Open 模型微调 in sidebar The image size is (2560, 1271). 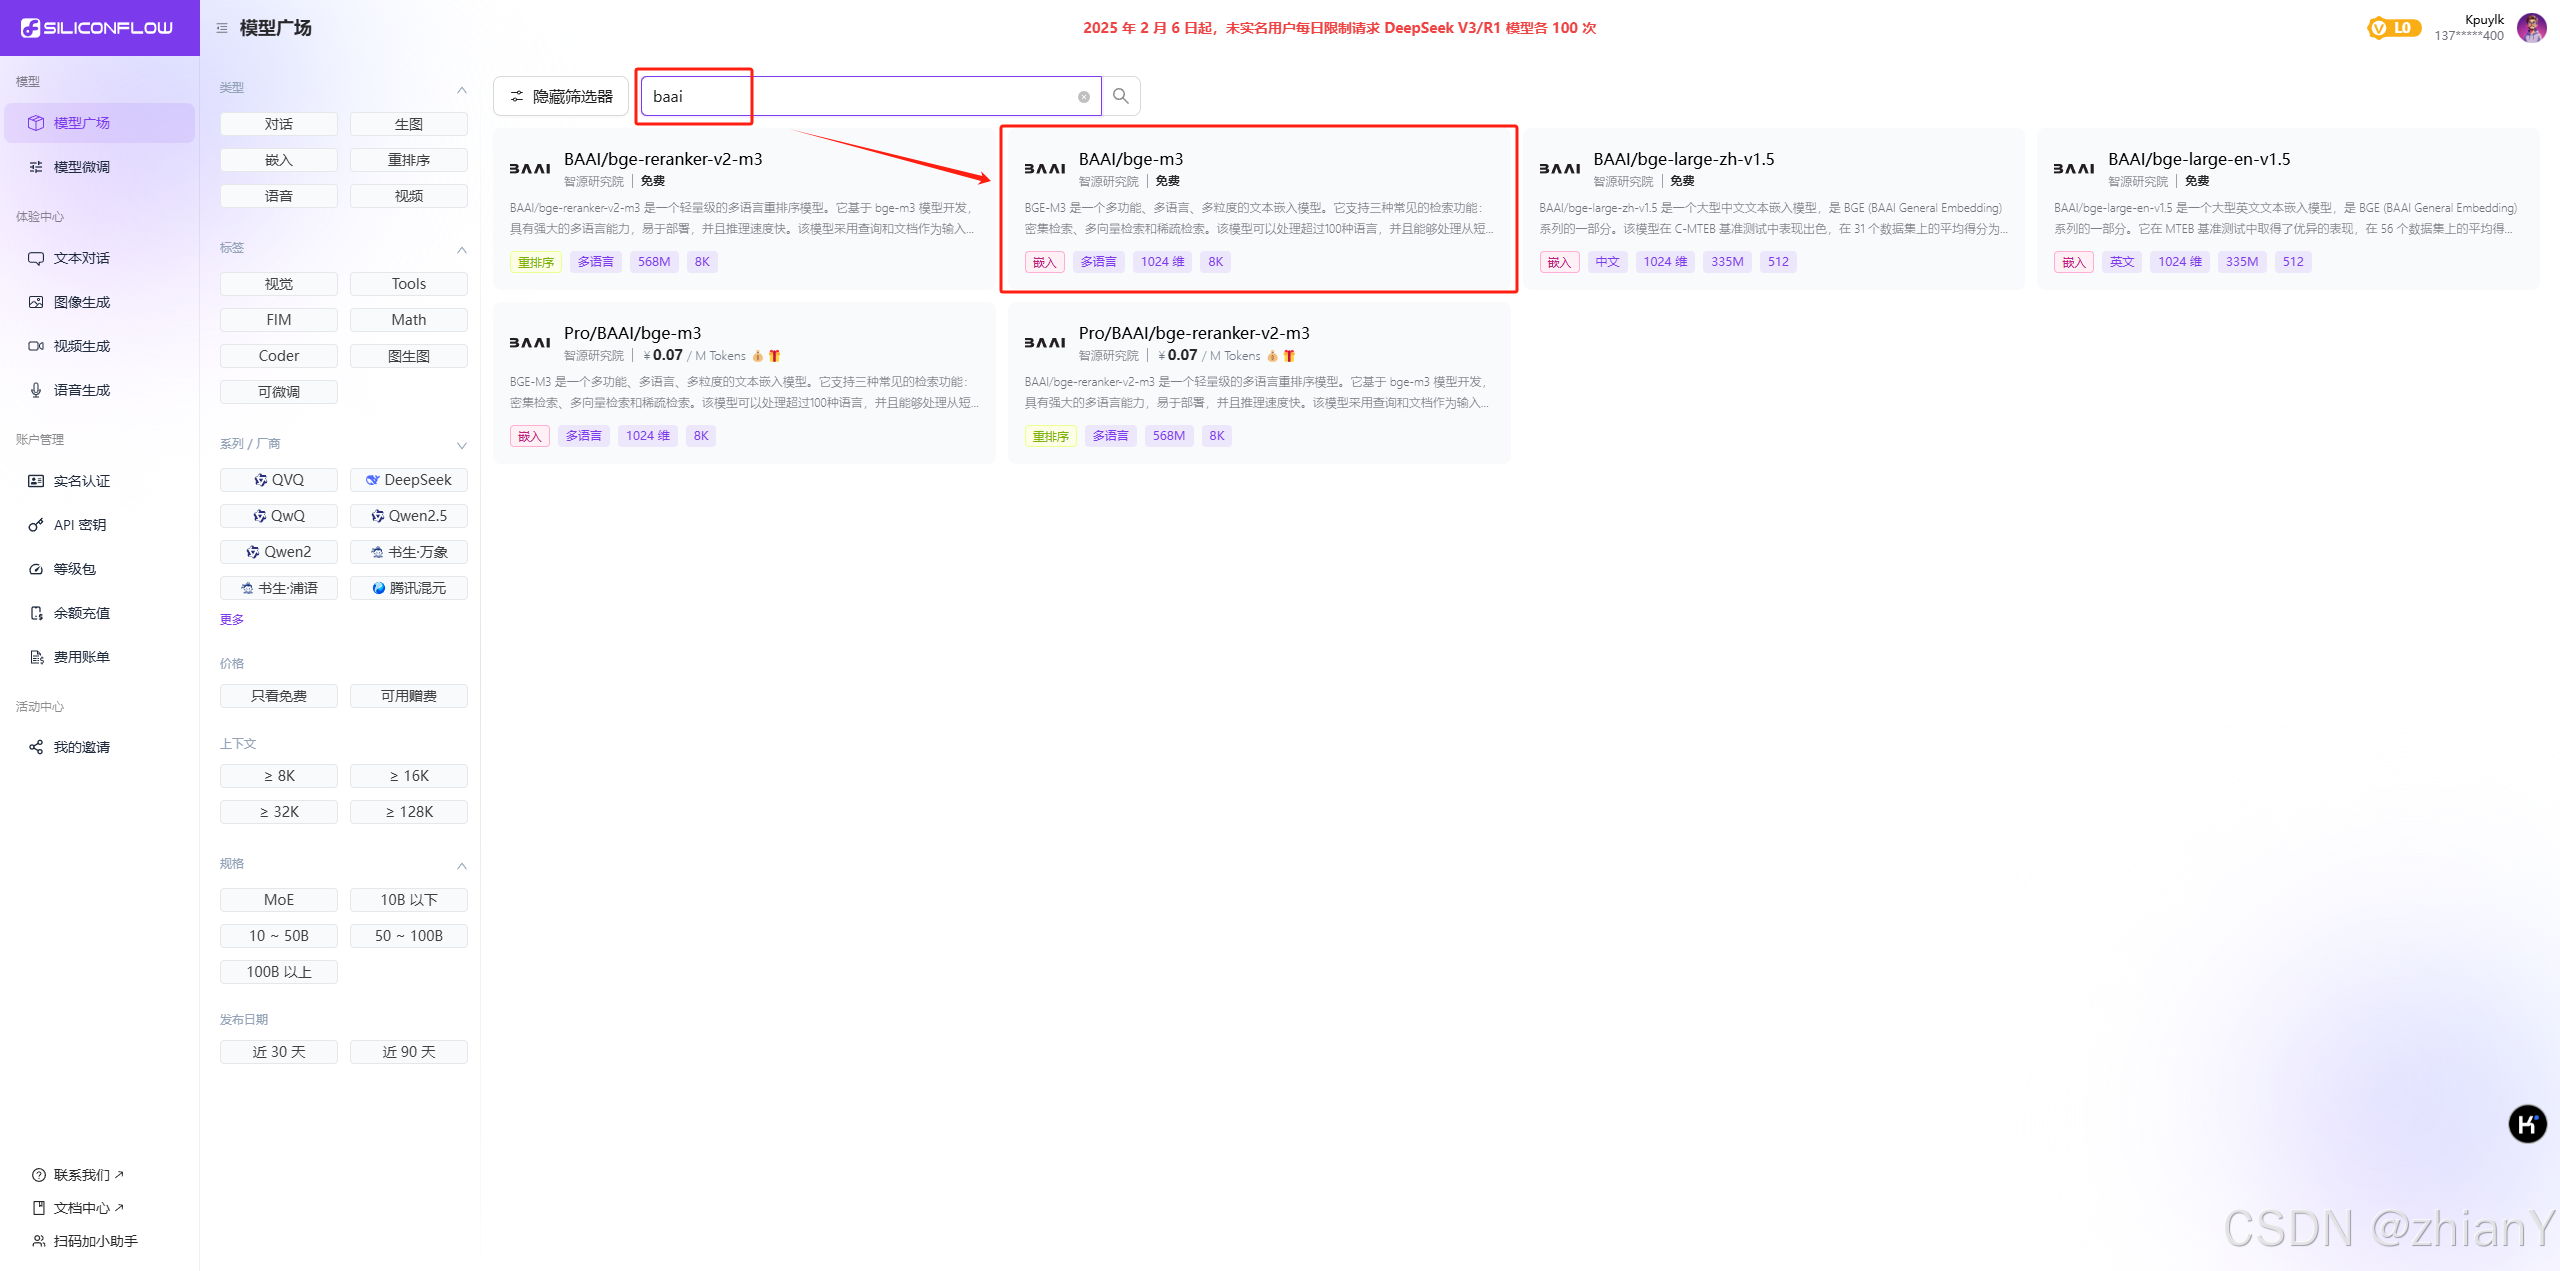point(82,167)
